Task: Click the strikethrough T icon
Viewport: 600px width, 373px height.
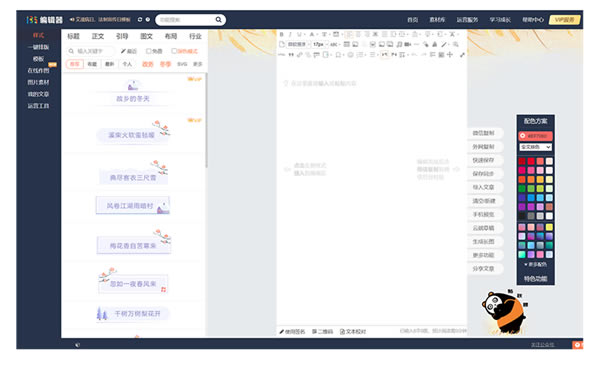Action: (x=324, y=34)
